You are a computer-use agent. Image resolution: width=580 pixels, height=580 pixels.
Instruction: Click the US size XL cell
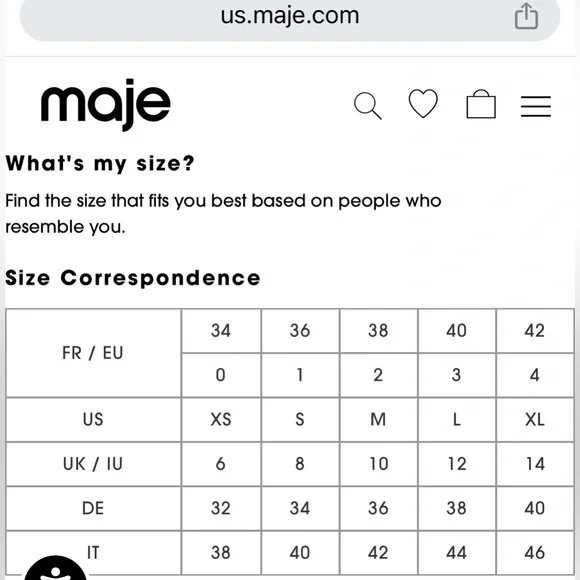535,419
